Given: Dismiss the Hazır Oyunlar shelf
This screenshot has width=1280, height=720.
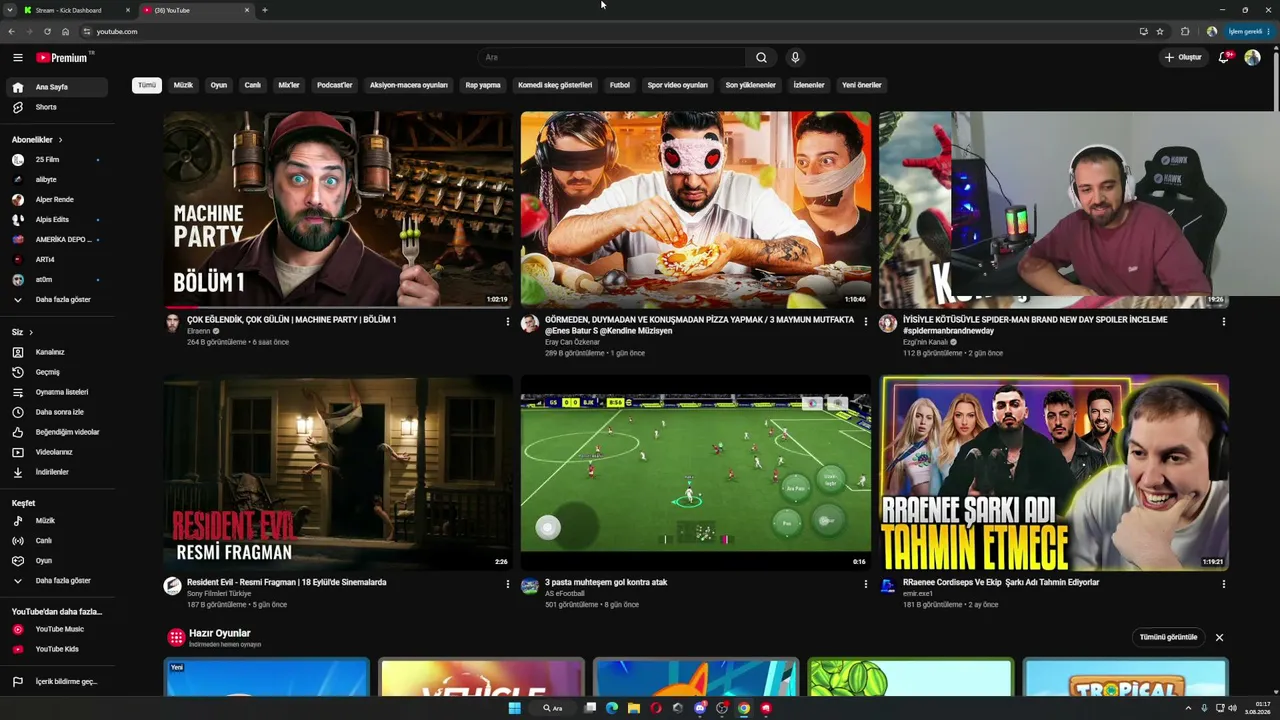Looking at the screenshot, I should [x=1219, y=637].
